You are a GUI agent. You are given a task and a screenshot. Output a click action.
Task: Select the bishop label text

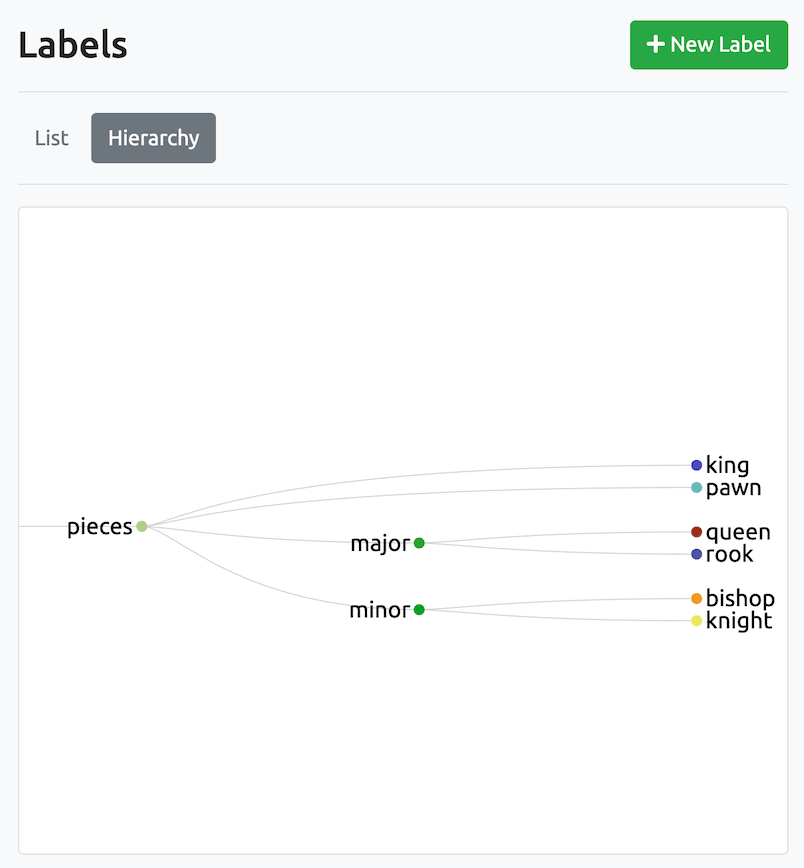coord(739,598)
